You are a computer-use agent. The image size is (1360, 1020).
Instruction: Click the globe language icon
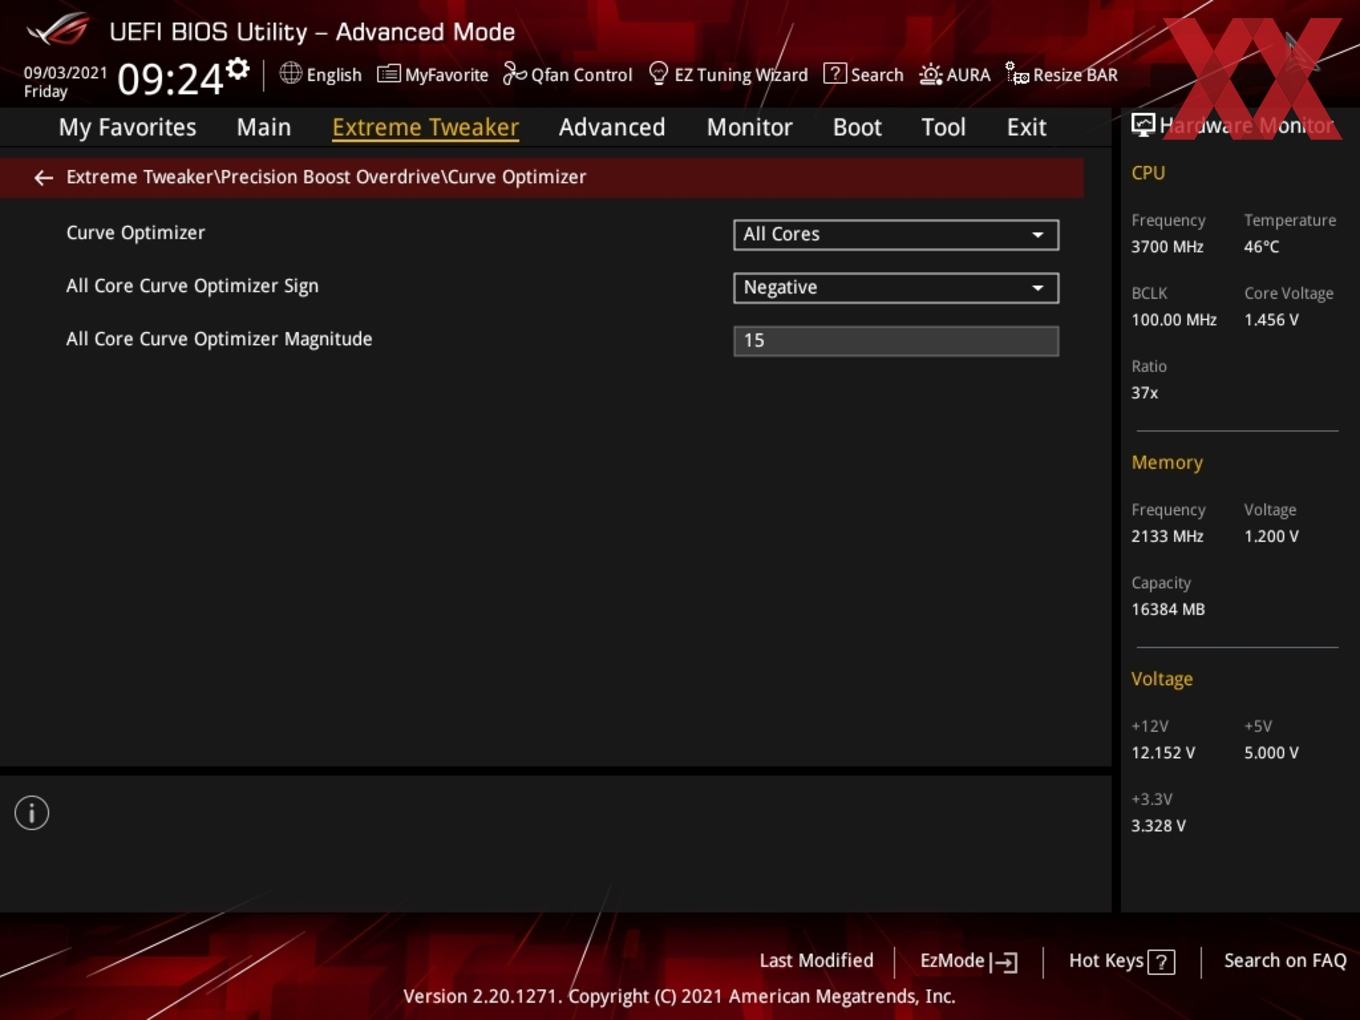tap(290, 73)
